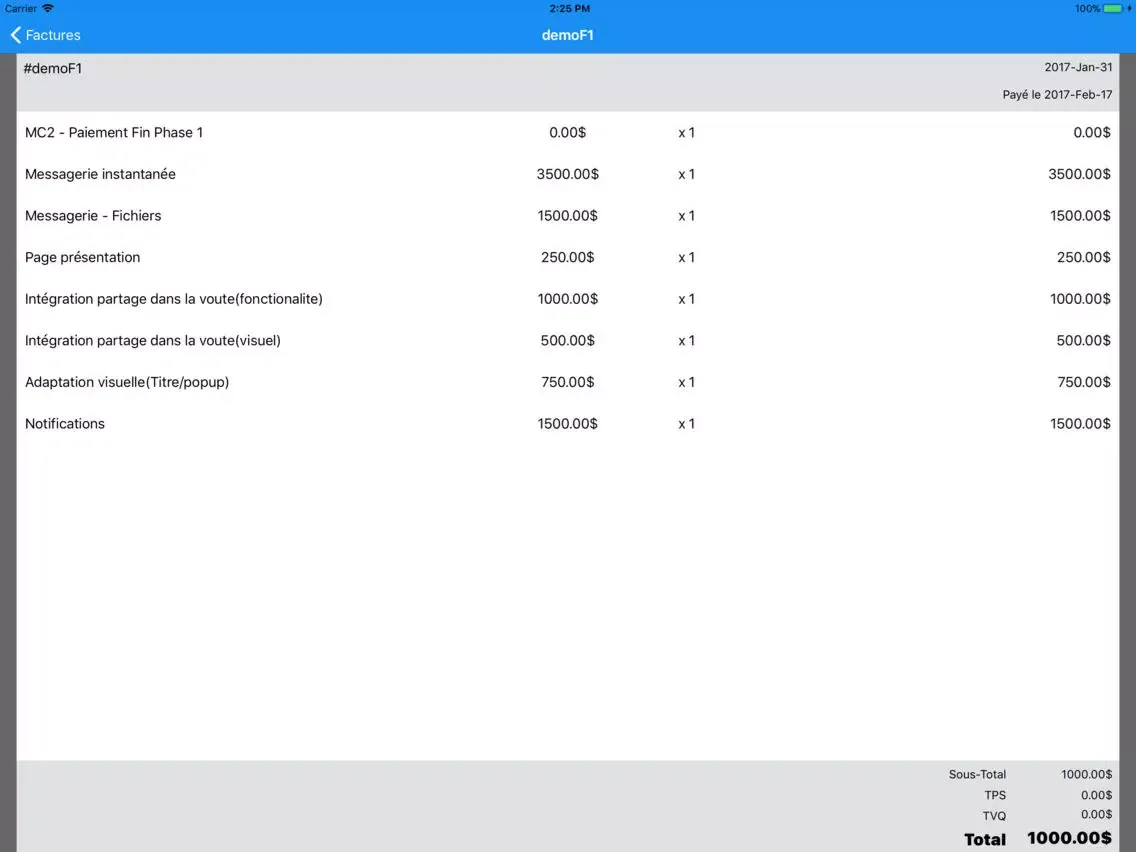Tap the bold Total label
This screenshot has height=852, width=1136.
tap(985, 839)
